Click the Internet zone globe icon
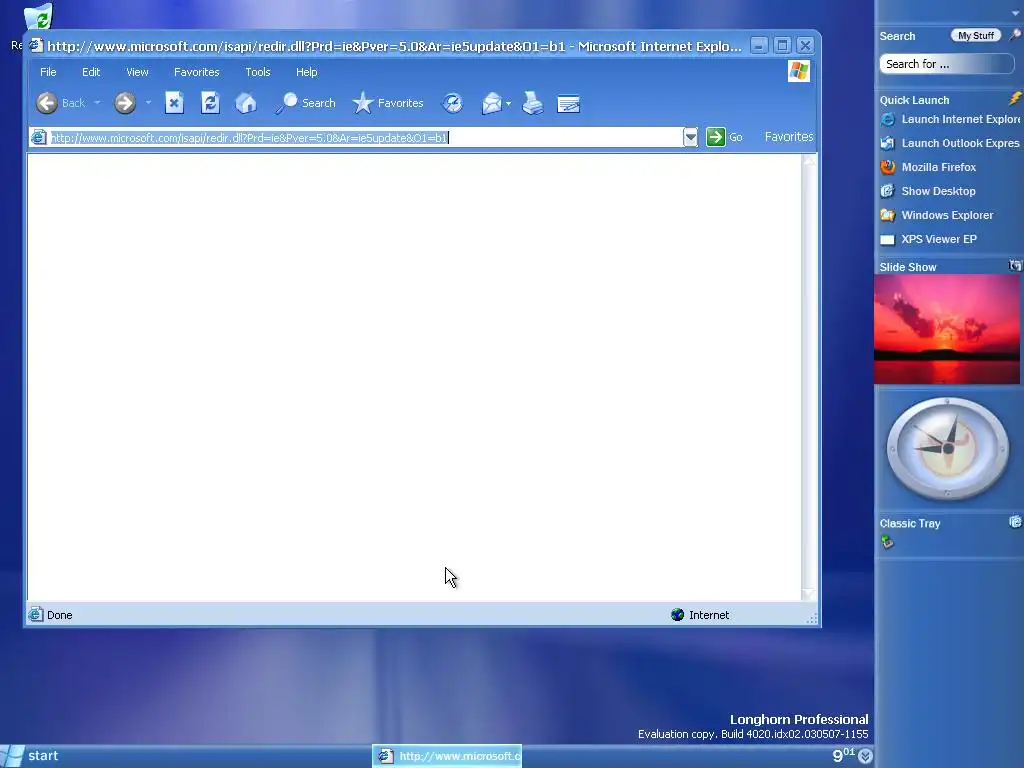 coord(677,615)
